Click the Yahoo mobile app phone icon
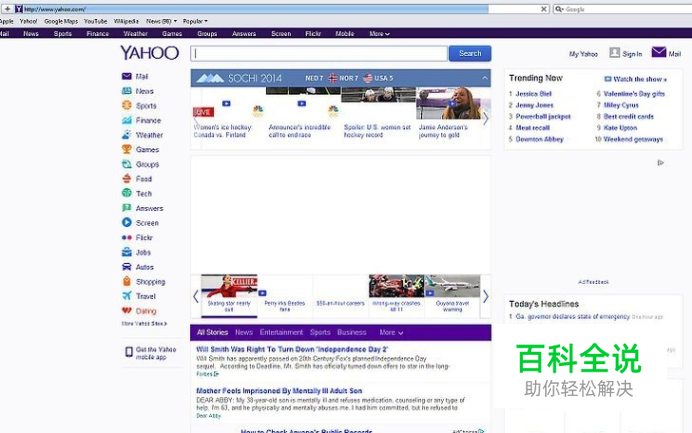Viewport: 692px width, 433px height. click(129, 352)
